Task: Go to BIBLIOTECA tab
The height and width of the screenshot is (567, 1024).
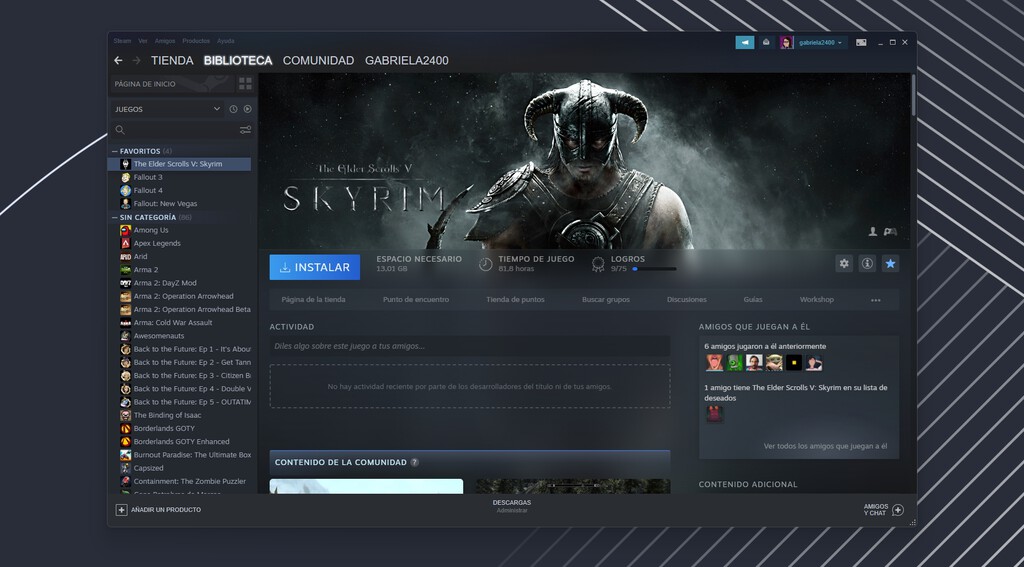Action: coord(238,61)
